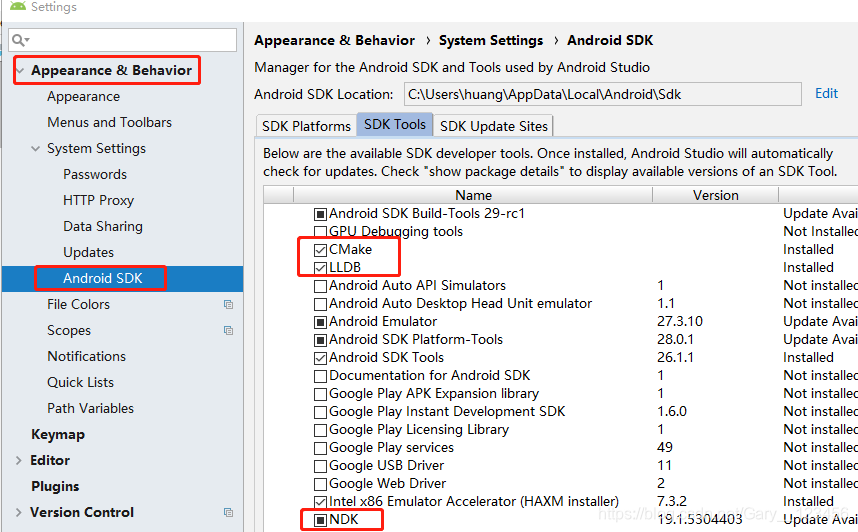
Task: Toggle the NDK checkbox
Action: coord(321,520)
